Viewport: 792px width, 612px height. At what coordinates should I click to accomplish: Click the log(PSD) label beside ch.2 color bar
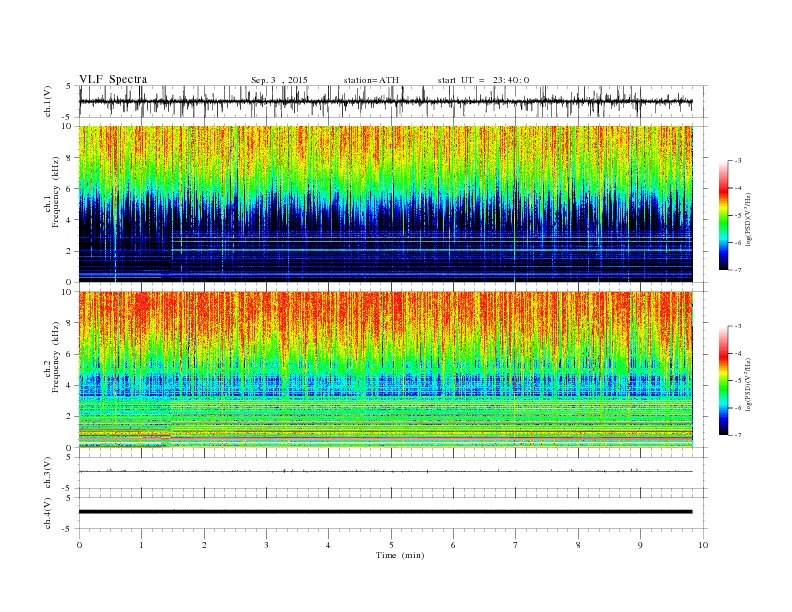(x=749, y=384)
